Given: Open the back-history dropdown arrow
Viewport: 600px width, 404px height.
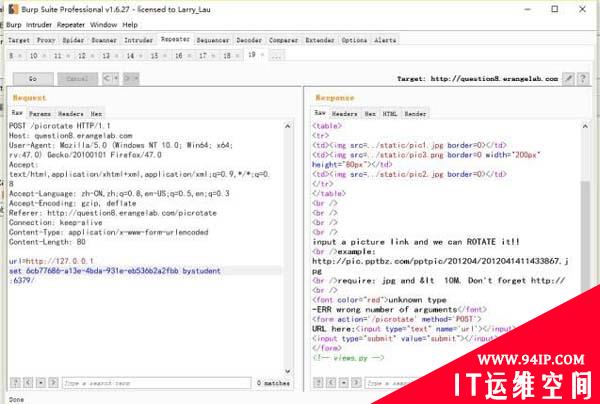Looking at the screenshot, I should pos(116,79).
